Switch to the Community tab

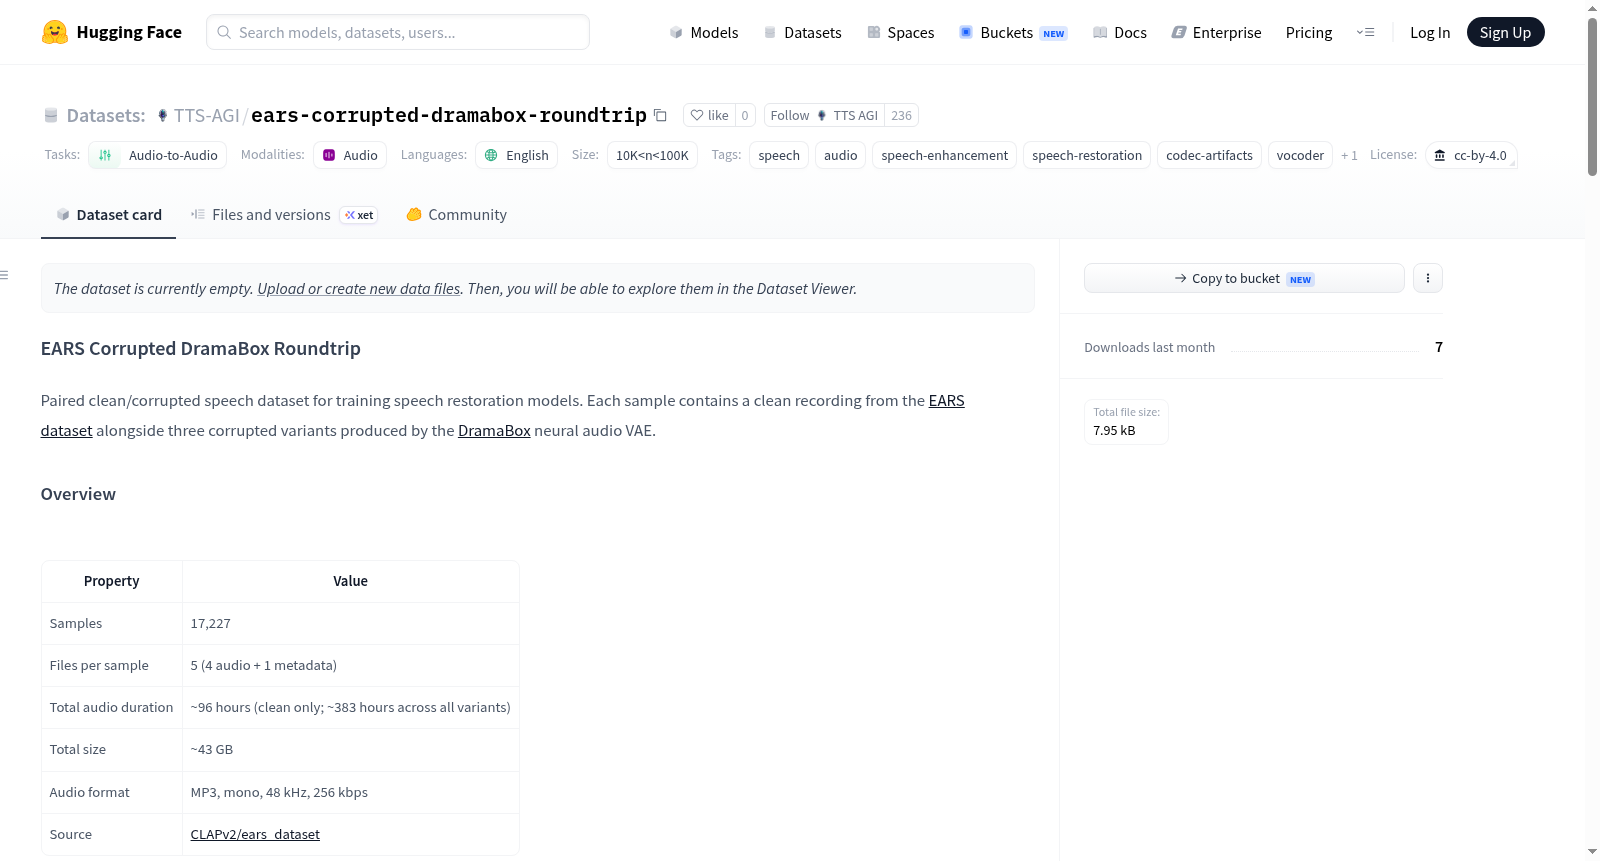coord(457,215)
